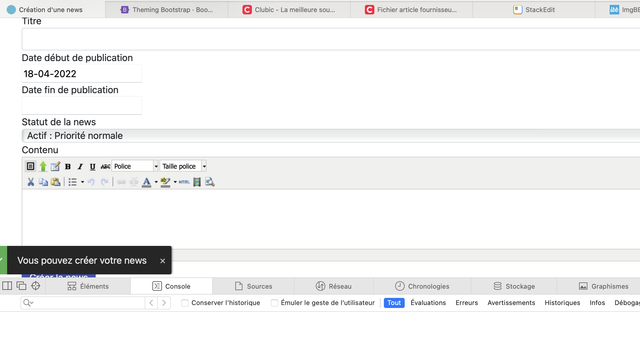Screen dimensions: 640x364
Task: Open the Console inspector tab
Action: click(171, 286)
